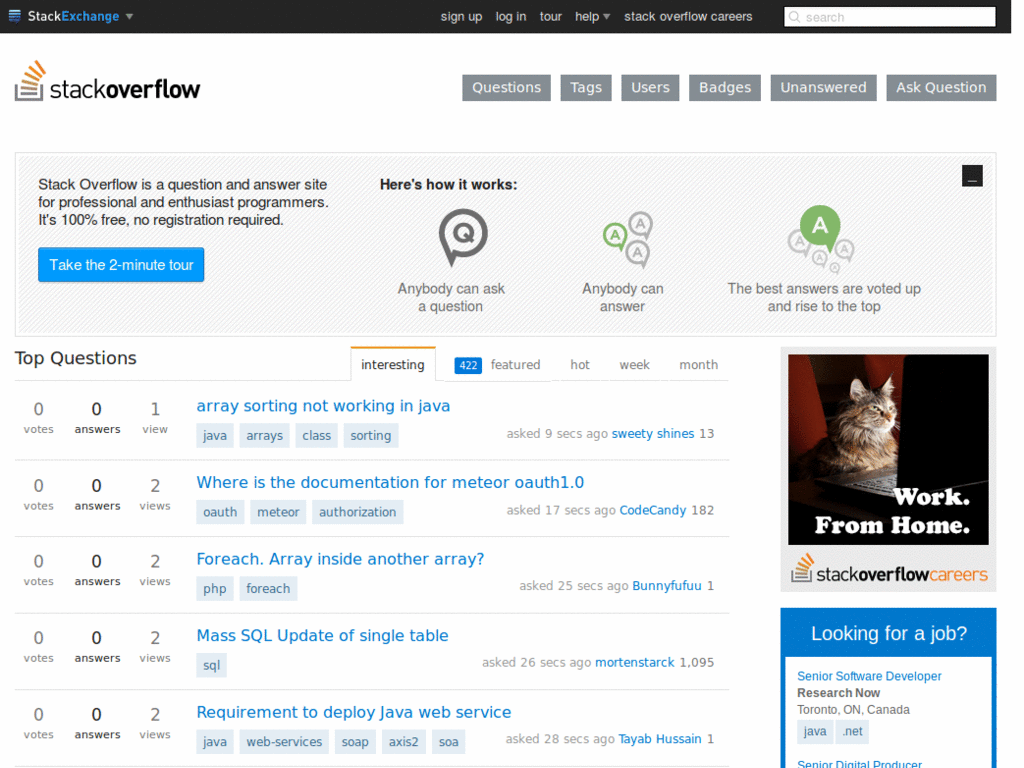Viewport: 1024px width, 768px height.
Task: Open user Bunnyfufuu profile
Action: click(x=667, y=586)
